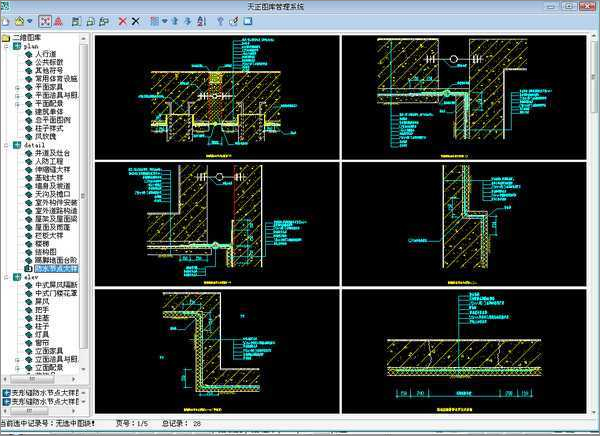
Task: Select the 伸缩缝大样 category
Action: [53, 170]
